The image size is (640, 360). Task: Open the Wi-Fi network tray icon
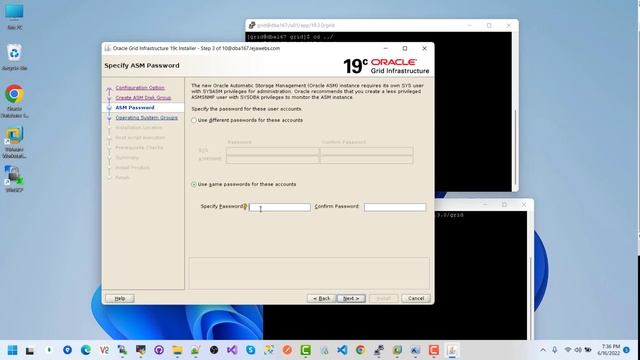pos(568,350)
